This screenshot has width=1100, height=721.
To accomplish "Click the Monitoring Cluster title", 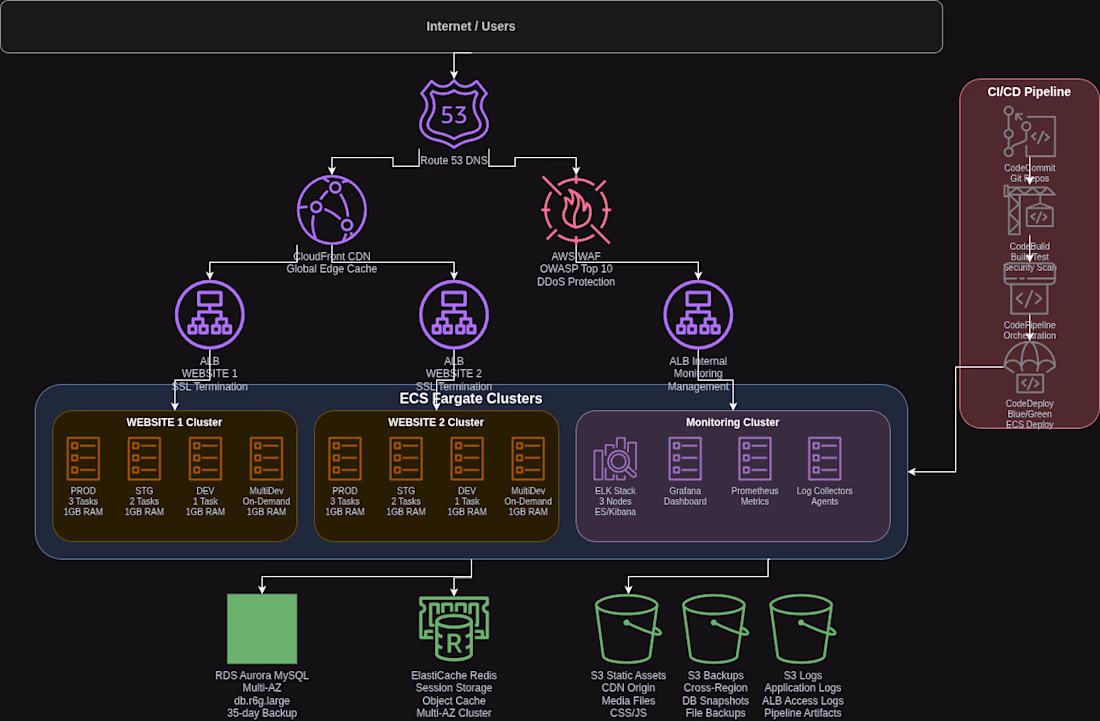I will click(732, 422).
